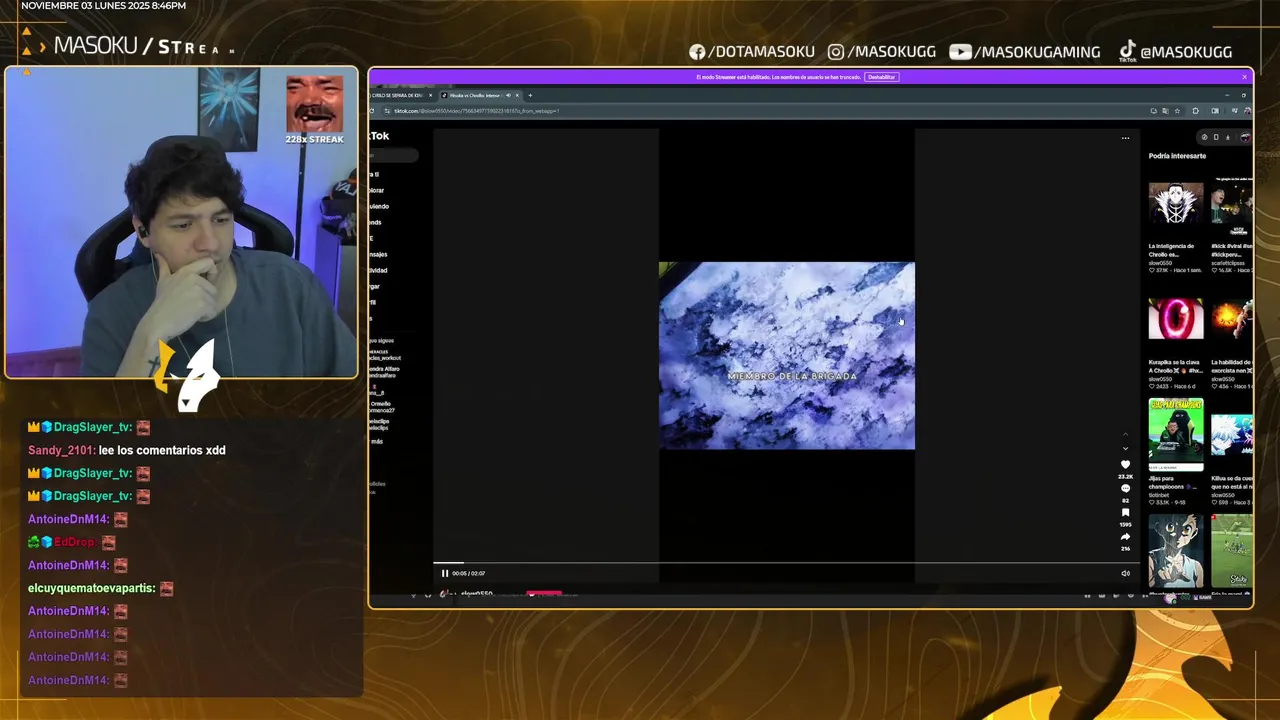This screenshot has height=720, width=1280.
Task: Like the video with heart icon
Action: coord(1125,465)
